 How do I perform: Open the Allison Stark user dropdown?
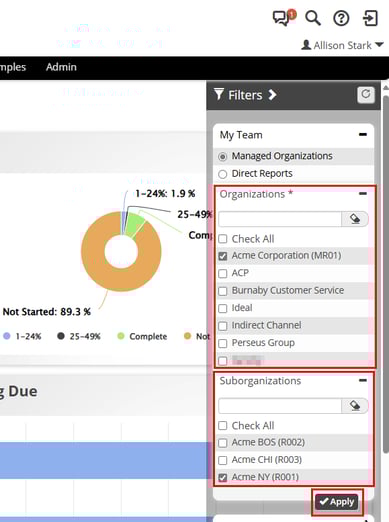point(342,45)
